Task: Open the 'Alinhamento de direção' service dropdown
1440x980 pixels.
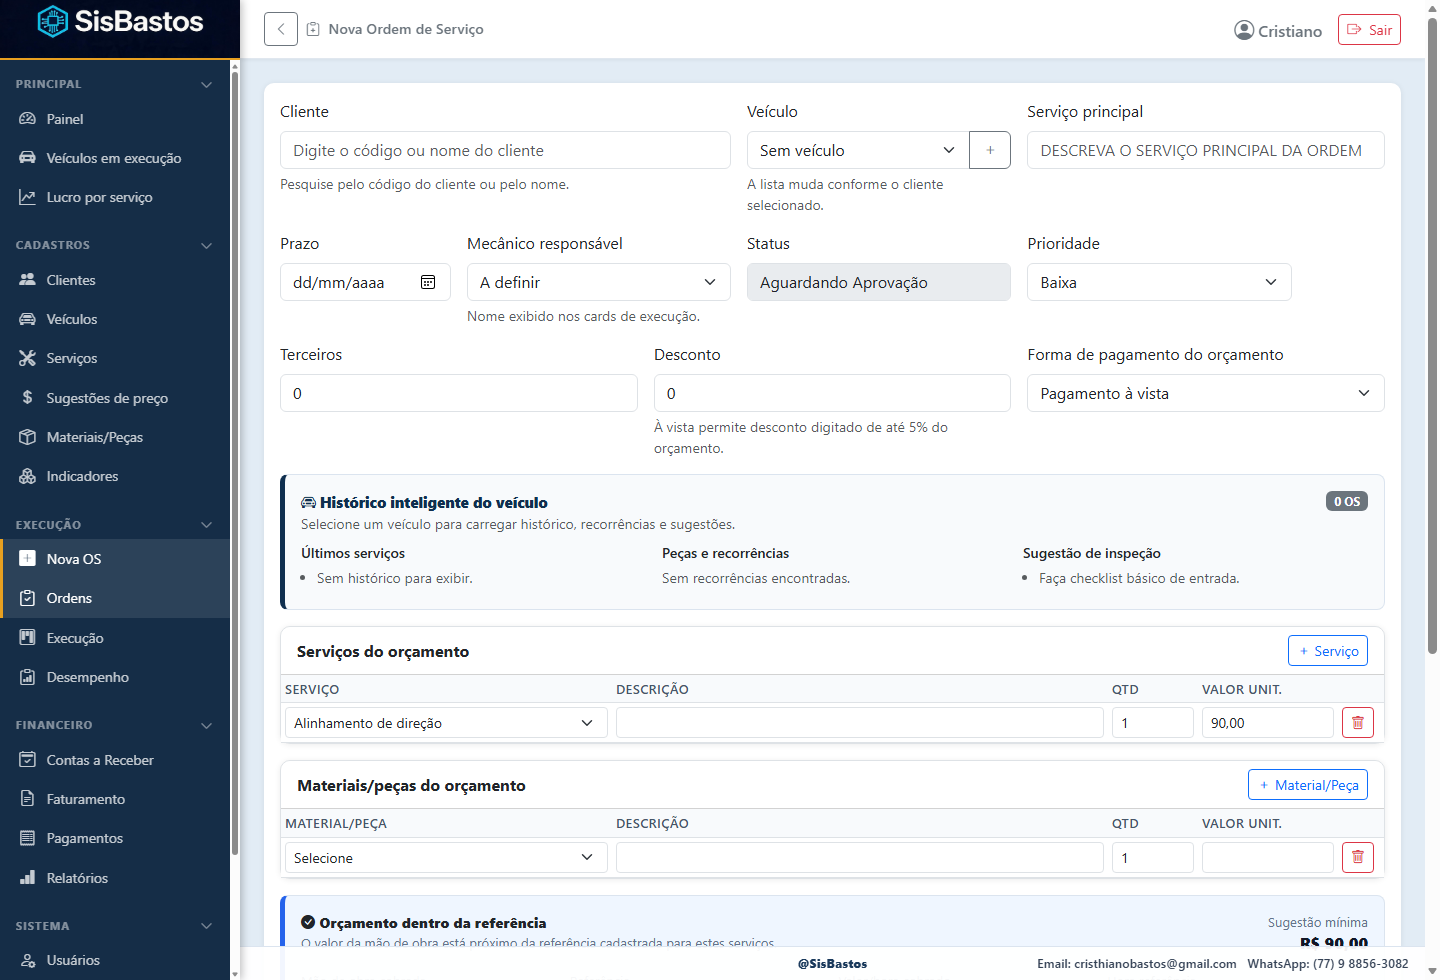Action: pyautogui.click(x=446, y=722)
